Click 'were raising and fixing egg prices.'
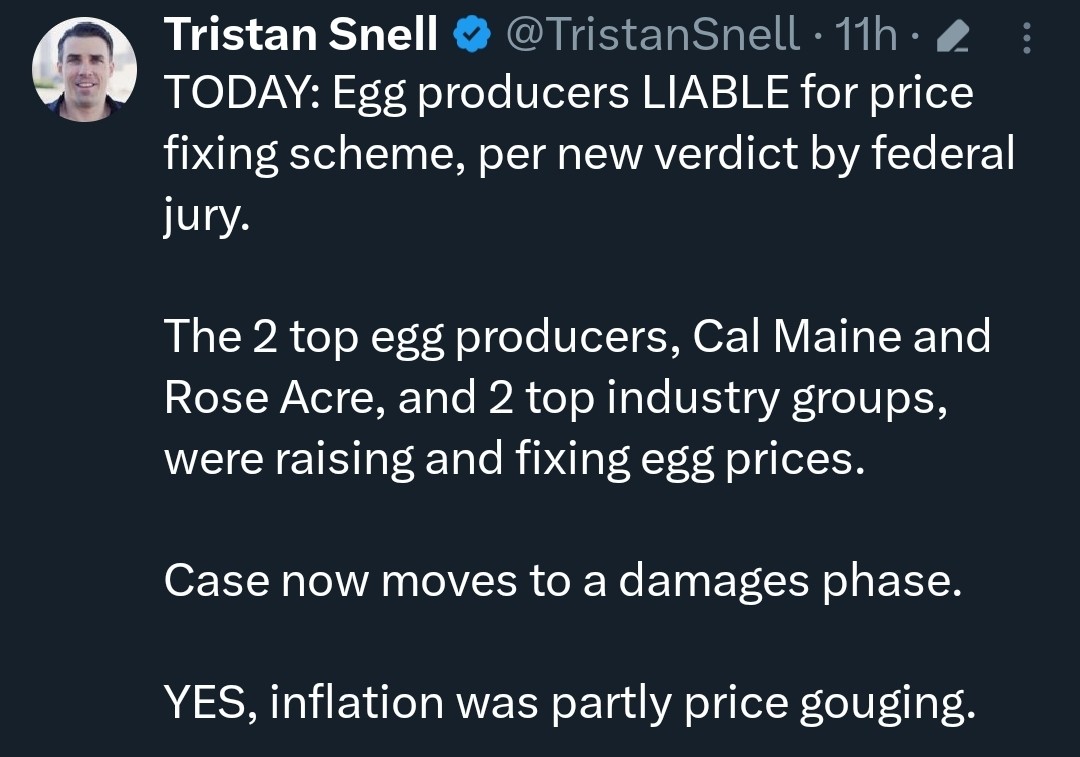 (x=515, y=459)
